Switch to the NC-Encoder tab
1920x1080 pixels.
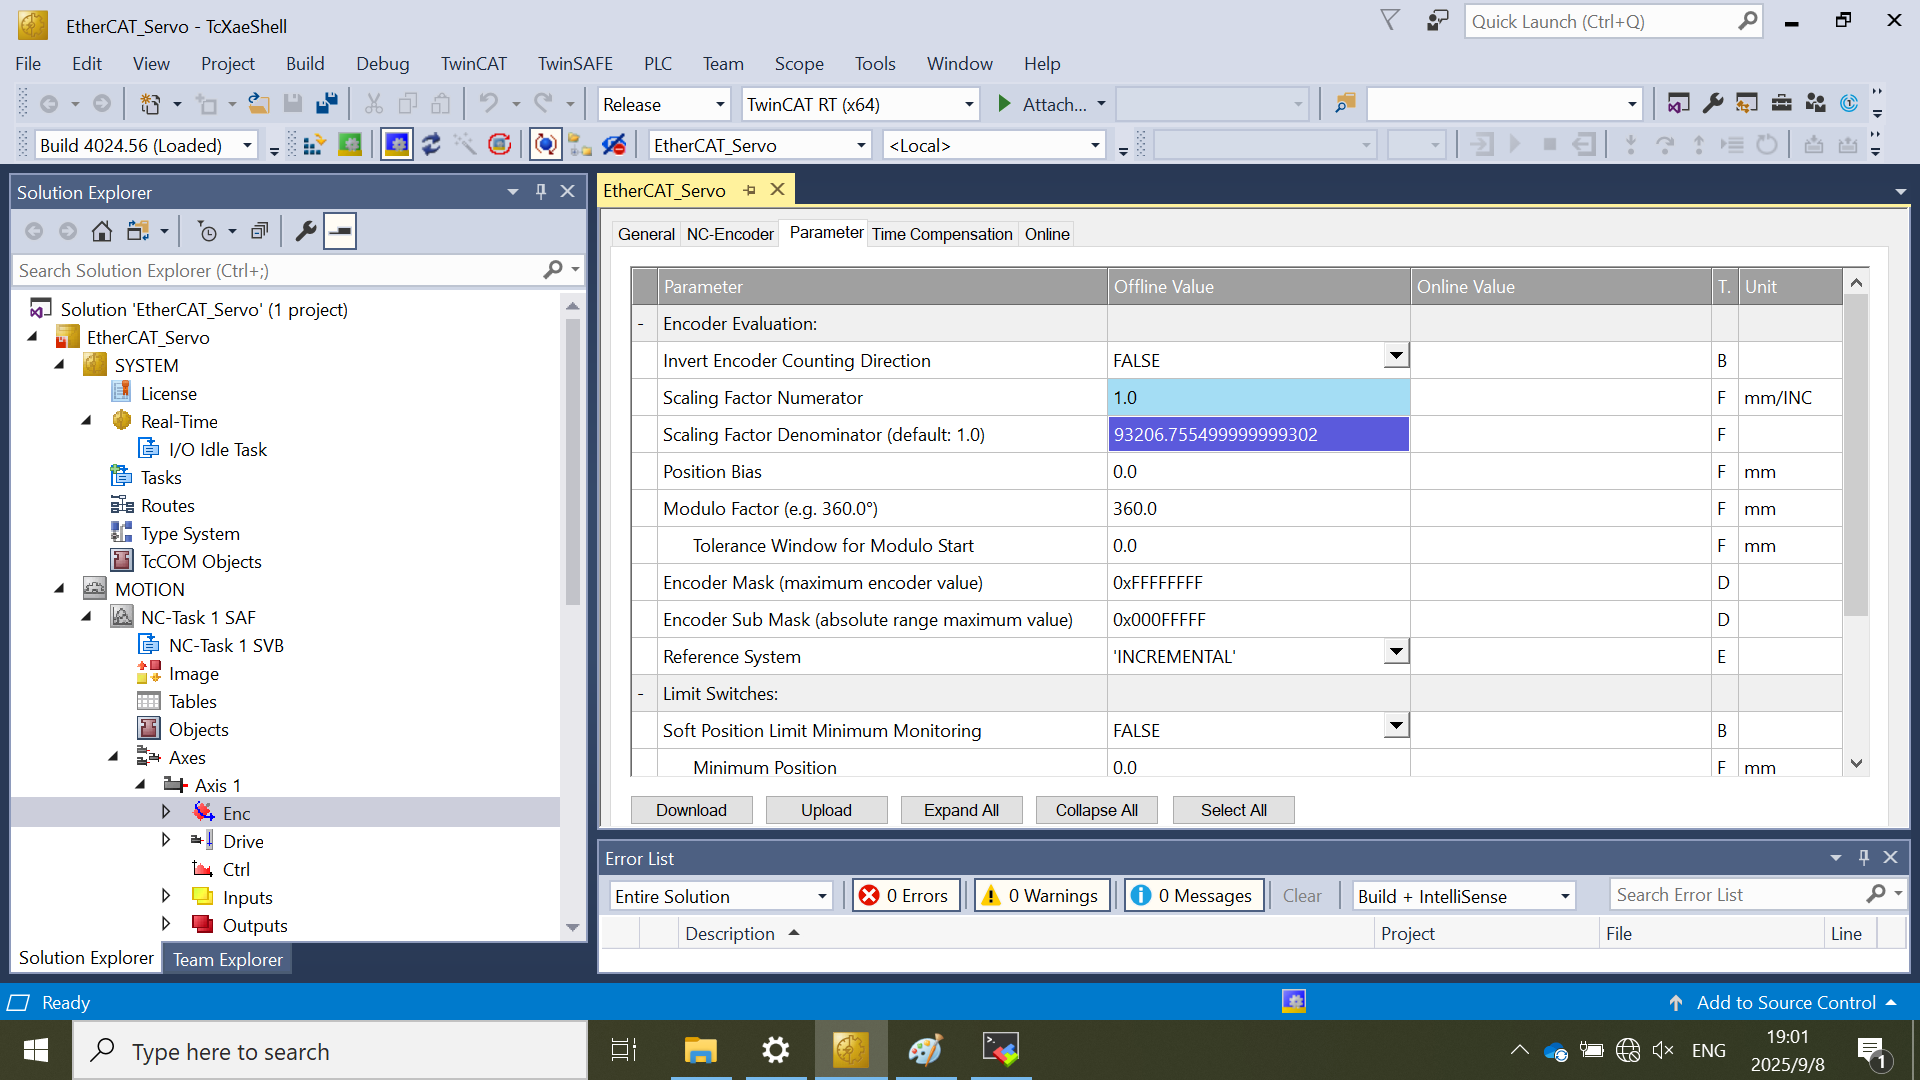click(729, 234)
